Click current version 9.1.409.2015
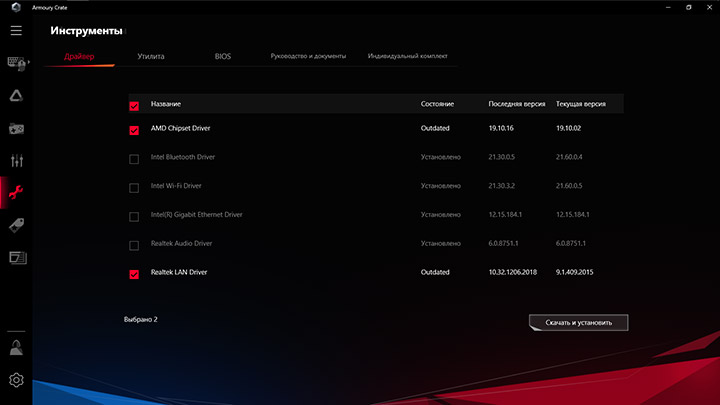The image size is (720, 405). (574, 272)
